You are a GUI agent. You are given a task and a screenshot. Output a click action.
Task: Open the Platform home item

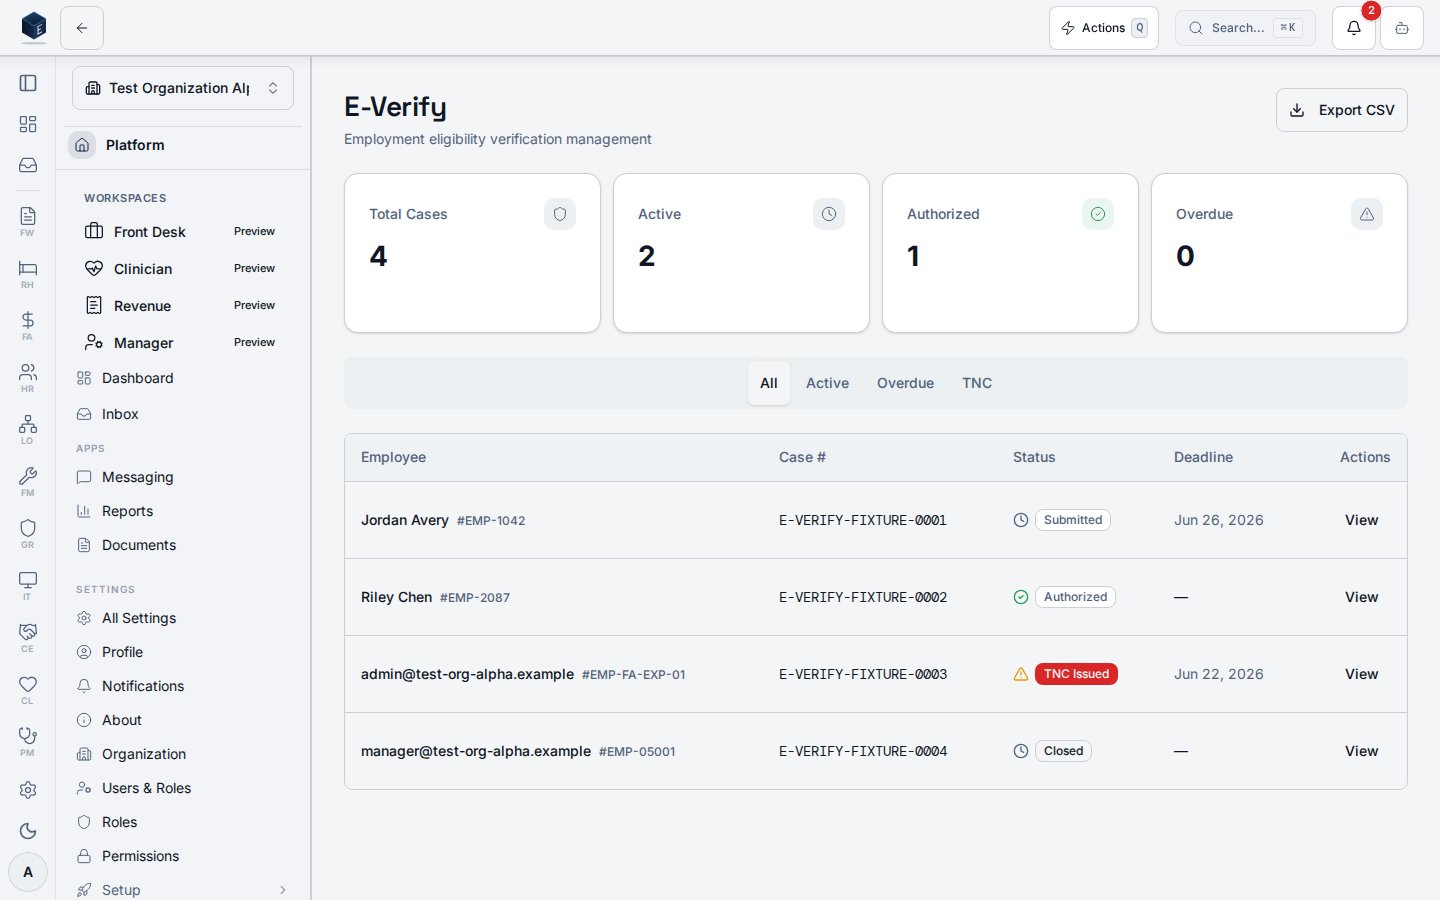(x=183, y=145)
